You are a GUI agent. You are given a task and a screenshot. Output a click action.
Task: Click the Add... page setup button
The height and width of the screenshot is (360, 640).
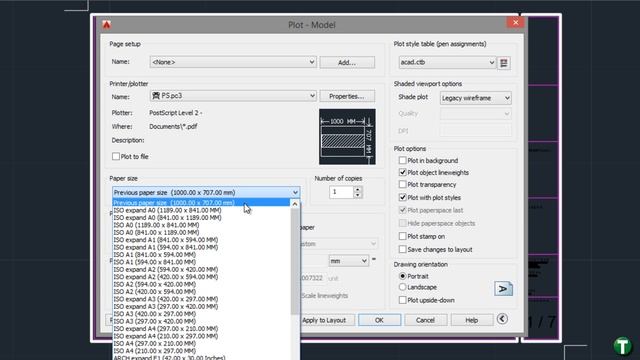pos(347,62)
